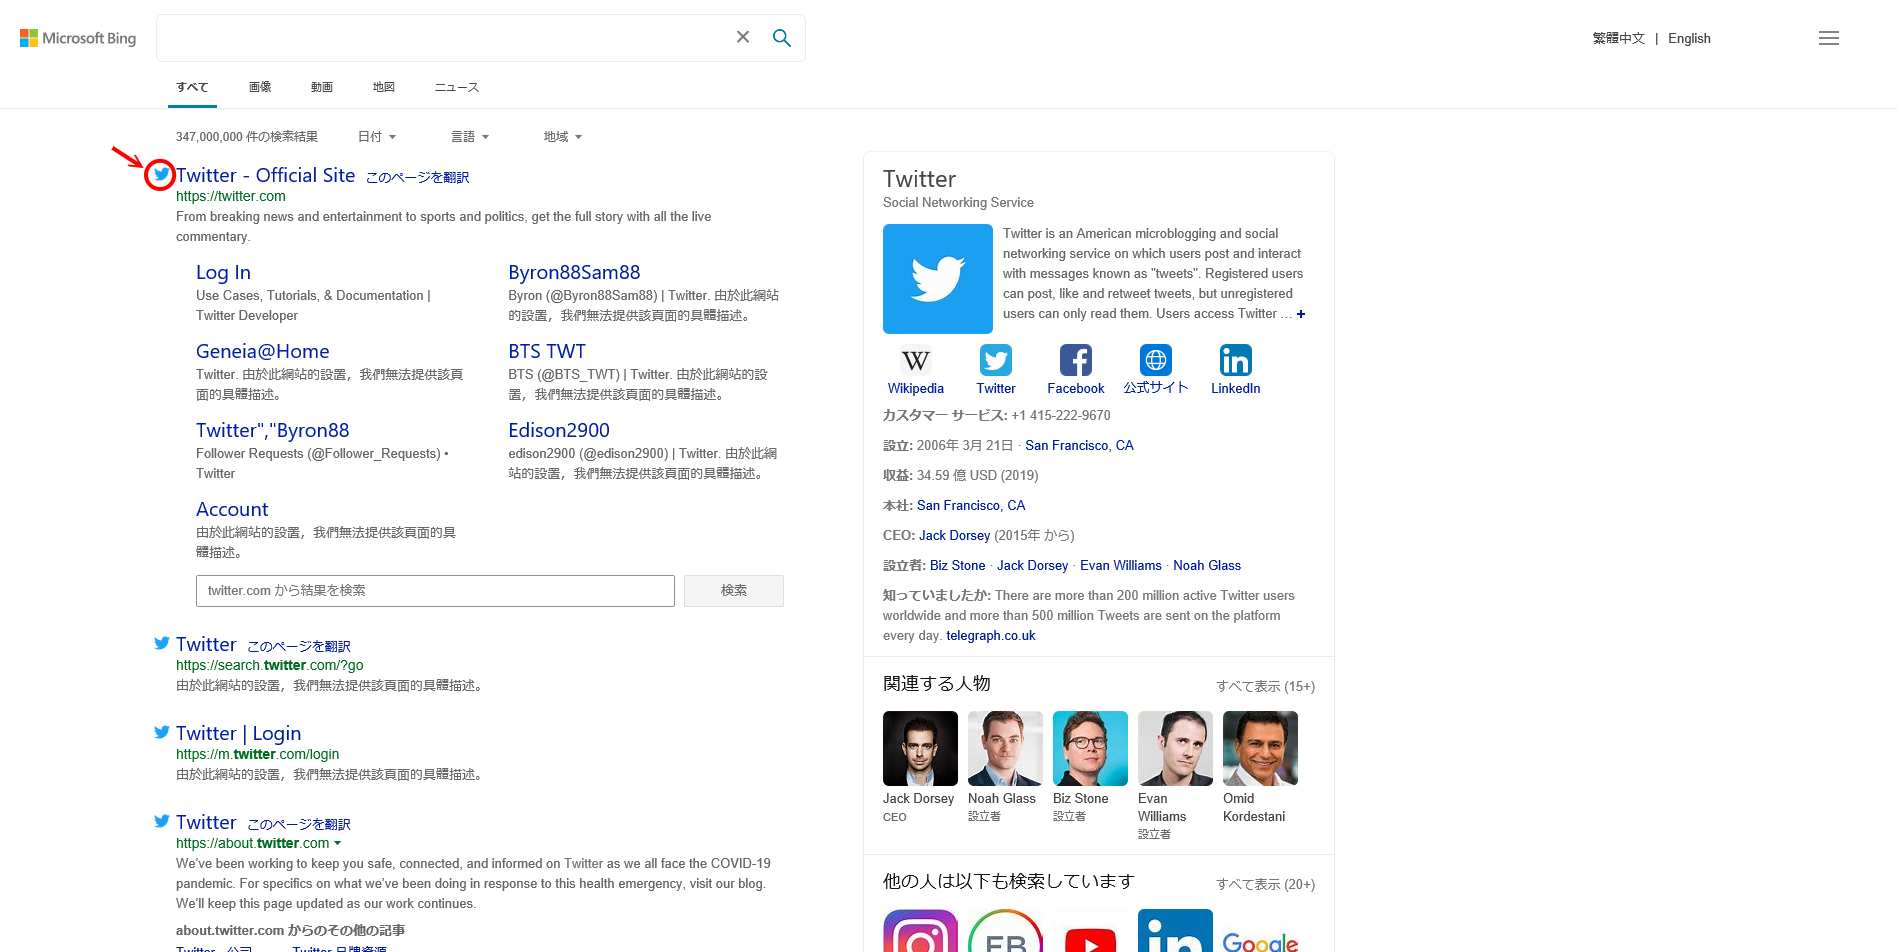Open the Google related search tile

(1260, 932)
